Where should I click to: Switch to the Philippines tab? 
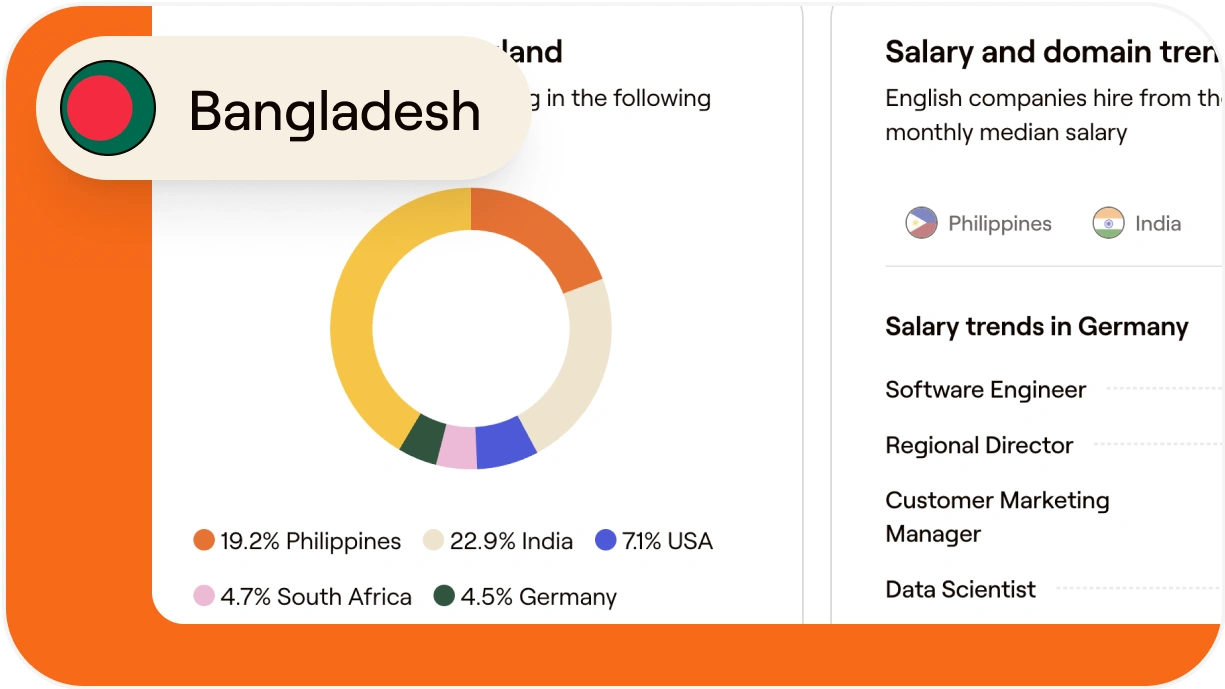998,224
